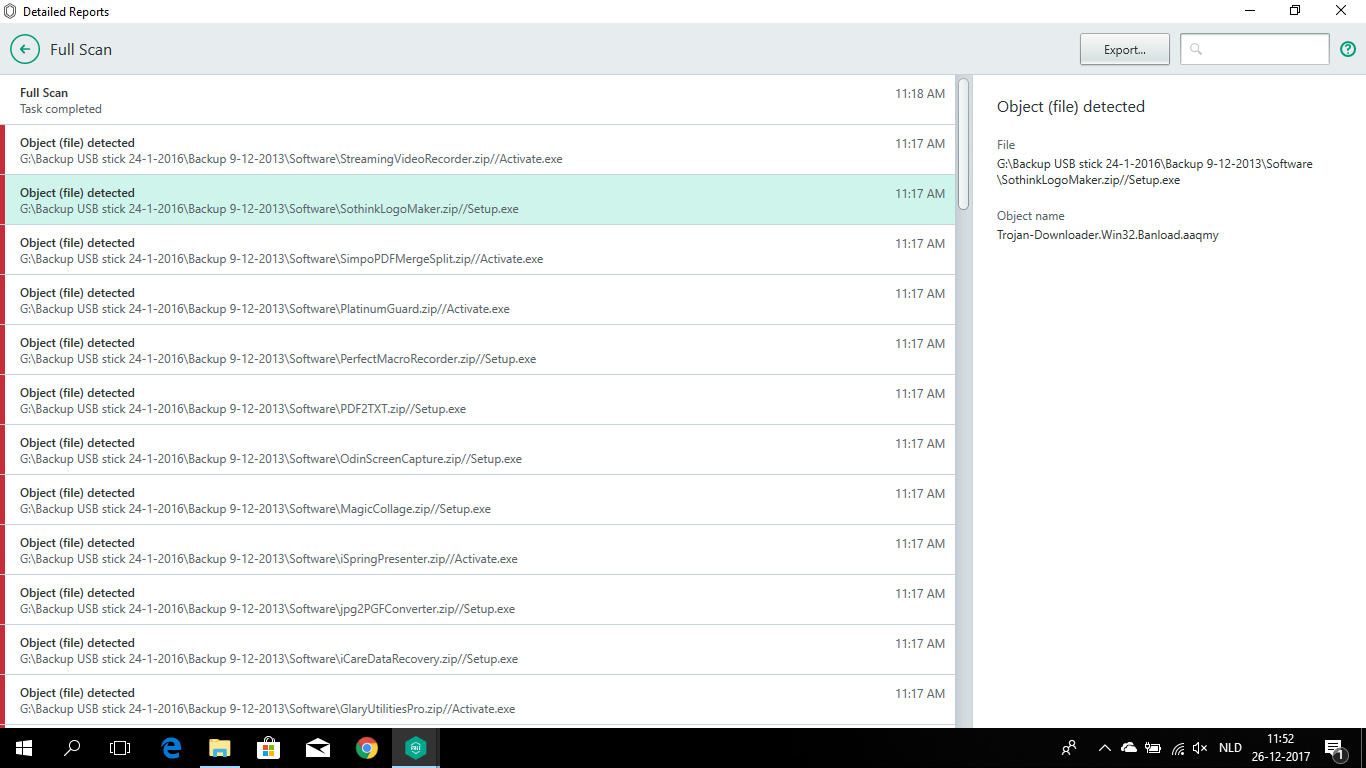The width and height of the screenshot is (1366, 768).
Task: Open the Windows Start menu
Action: pos(23,747)
